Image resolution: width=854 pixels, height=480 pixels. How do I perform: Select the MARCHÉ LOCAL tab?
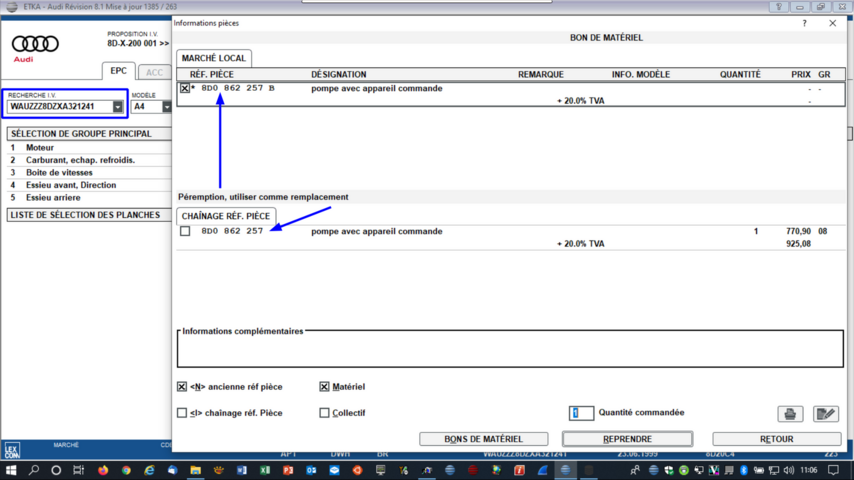[x=214, y=58]
